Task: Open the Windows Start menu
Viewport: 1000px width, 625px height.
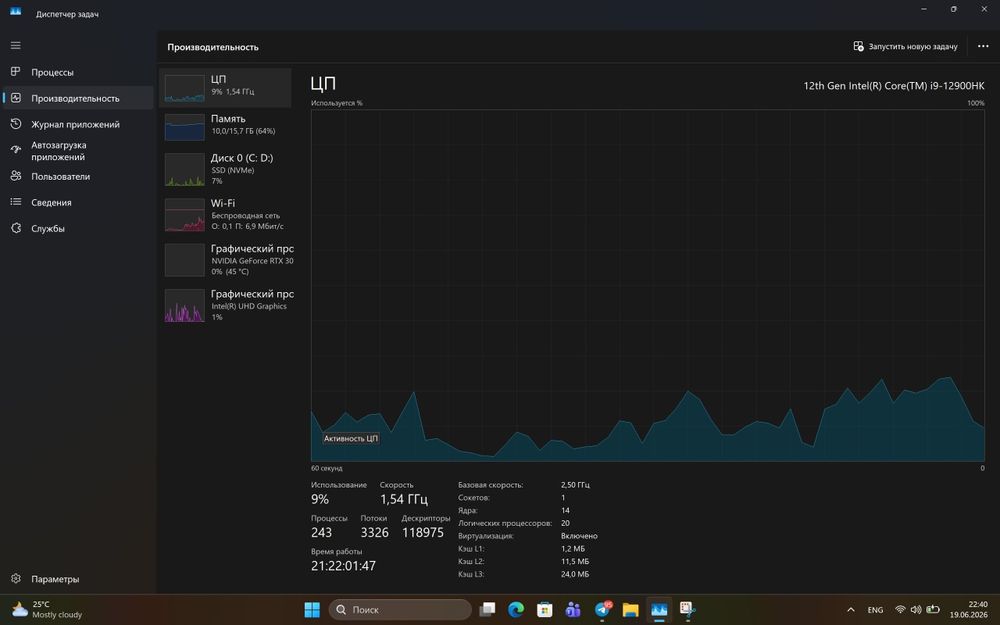Action: pyautogui.click(x=312, y=610)
